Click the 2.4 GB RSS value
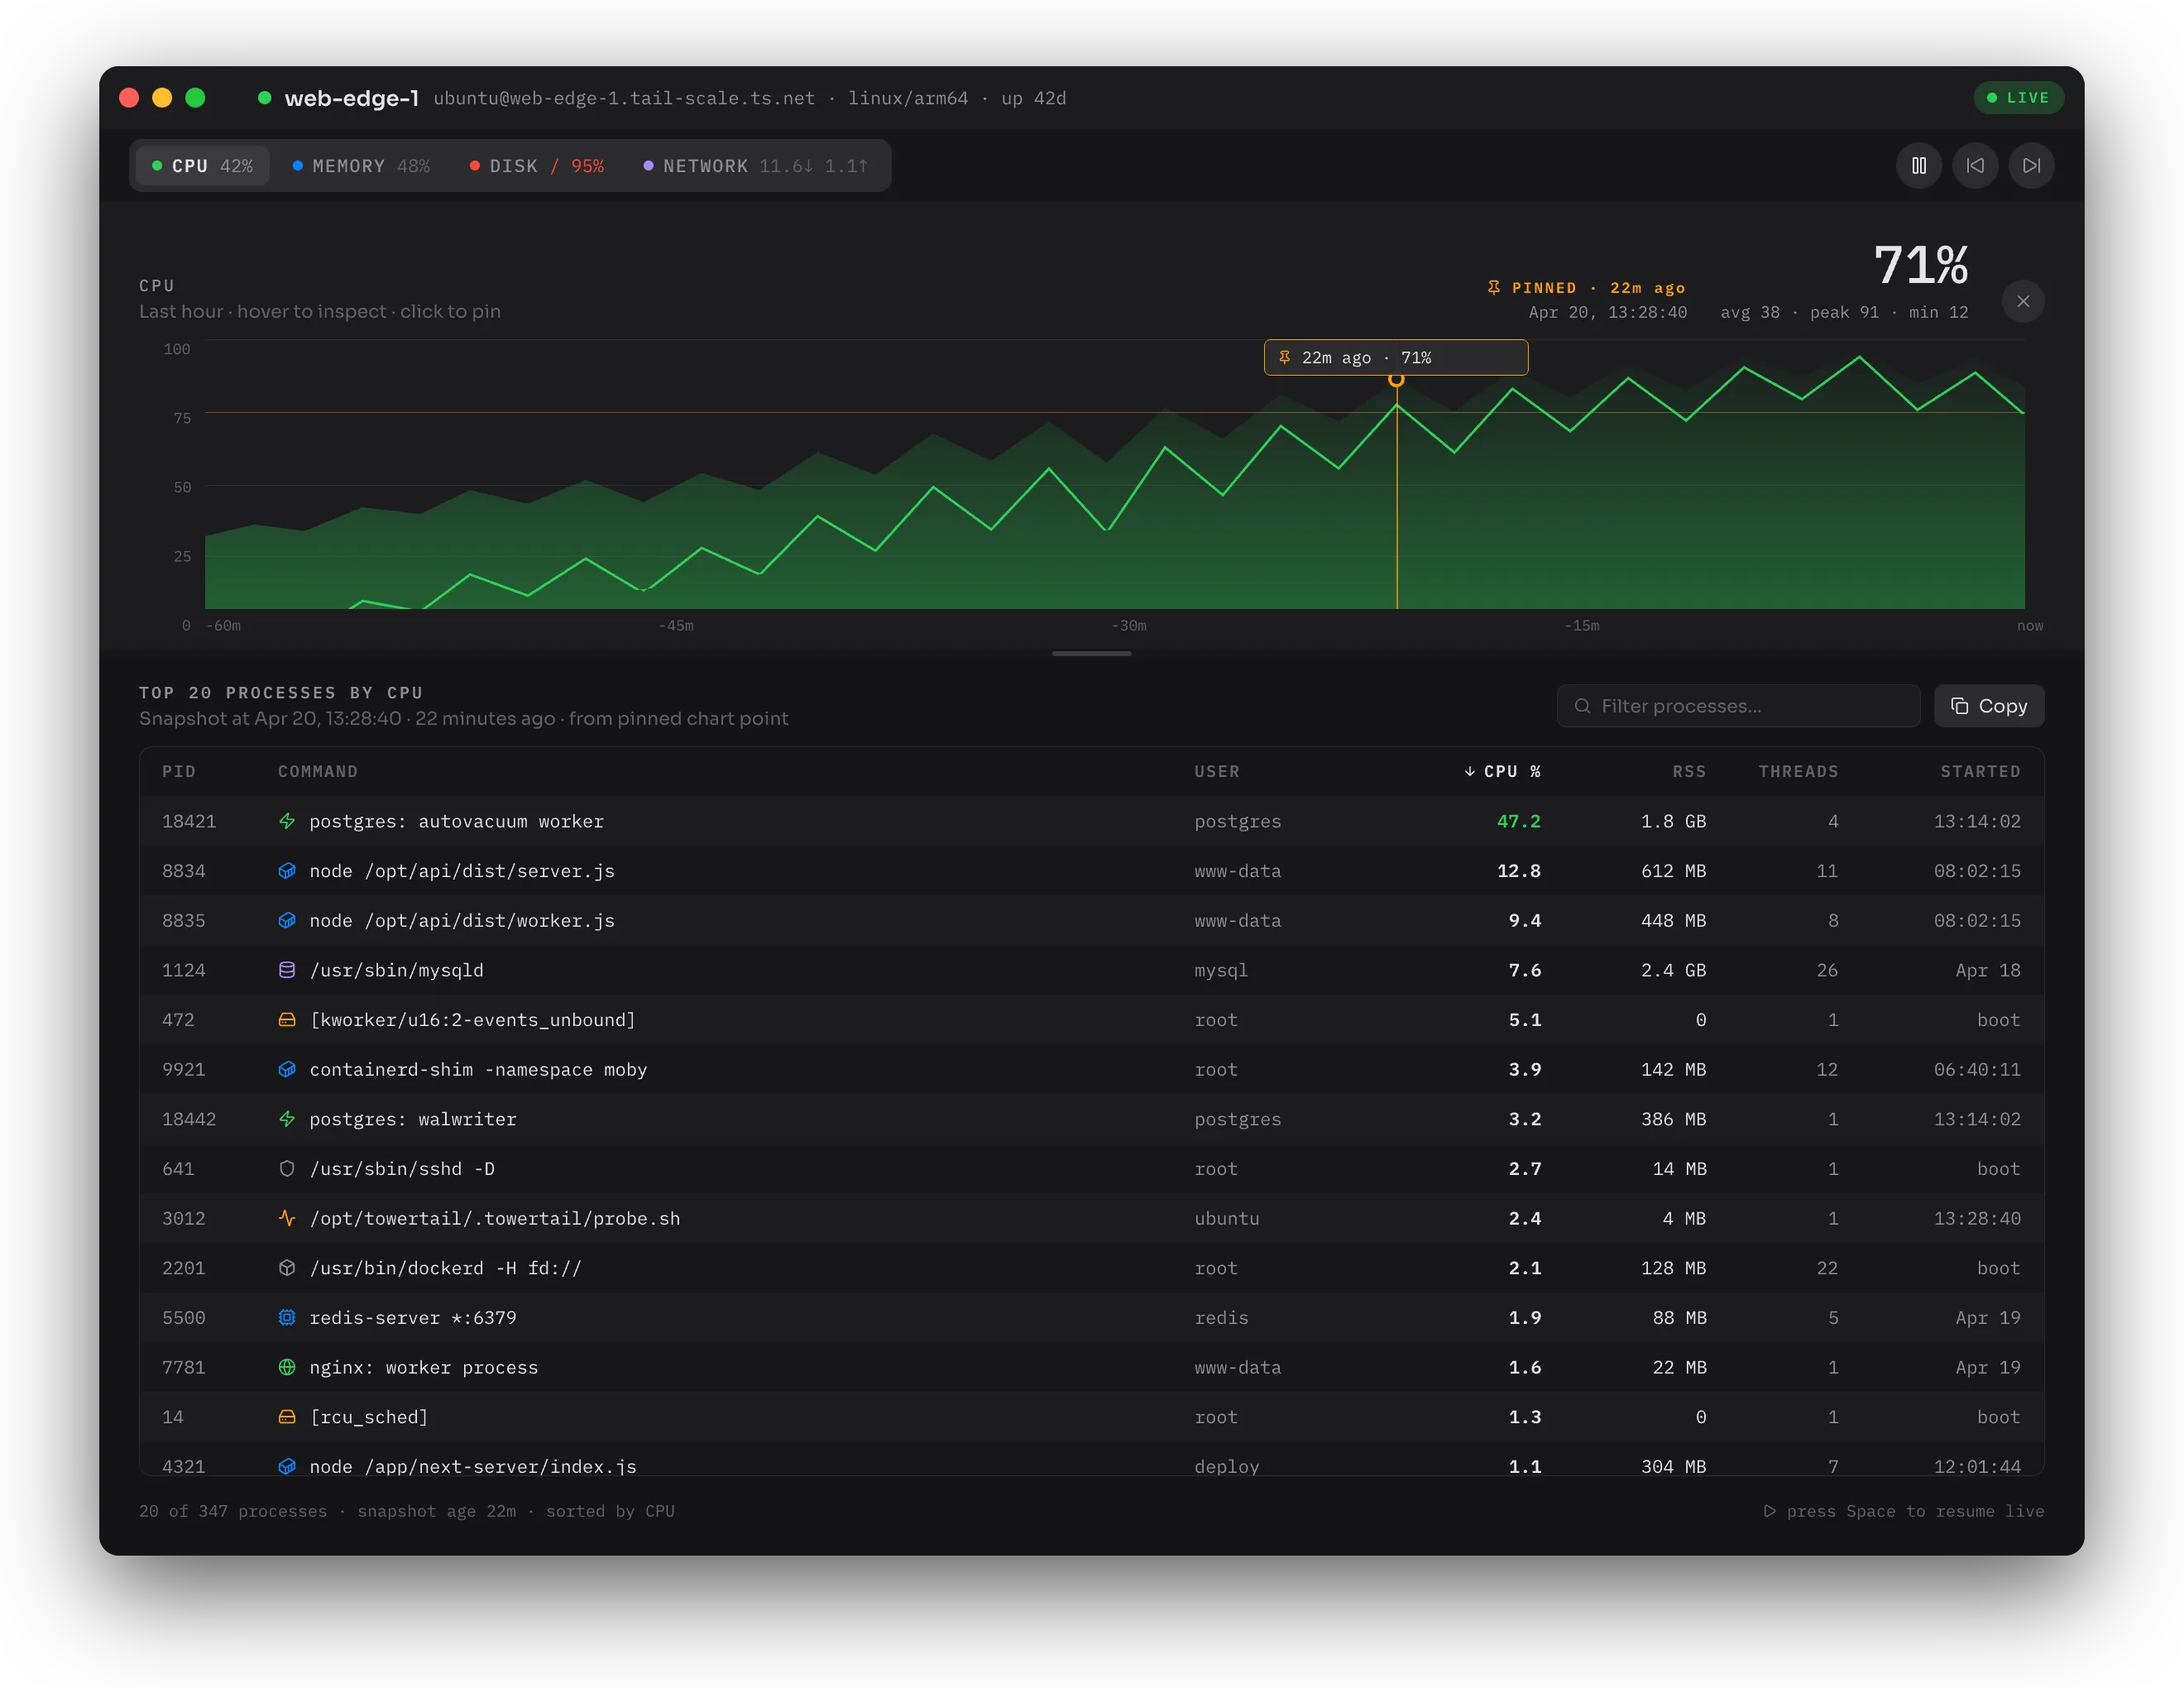Screen dimensions: 2184x1688 (x=1673, y=970)
